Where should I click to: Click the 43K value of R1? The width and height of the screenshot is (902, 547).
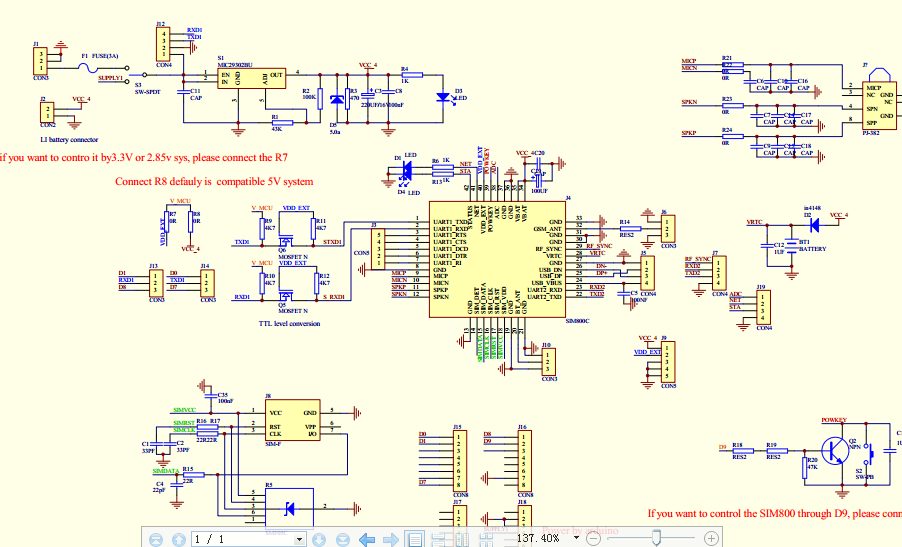tap(277, 129)
